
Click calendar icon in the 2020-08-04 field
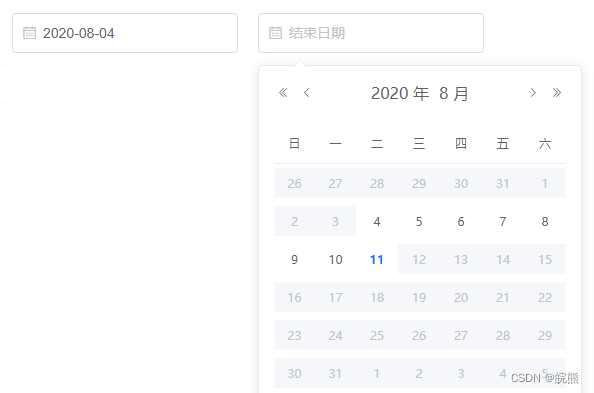click(x=30, y=33)
